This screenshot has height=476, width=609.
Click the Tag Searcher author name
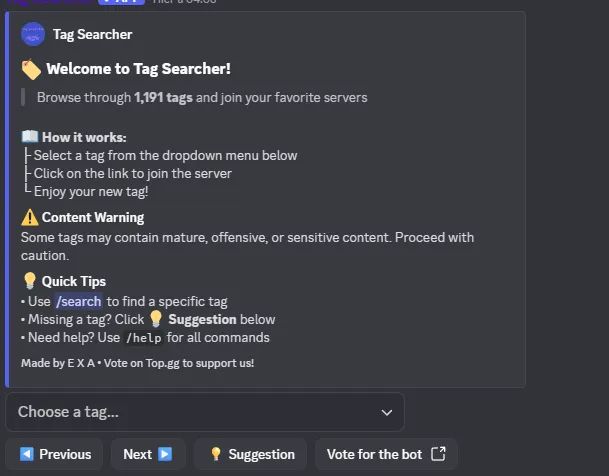point(92,34)
